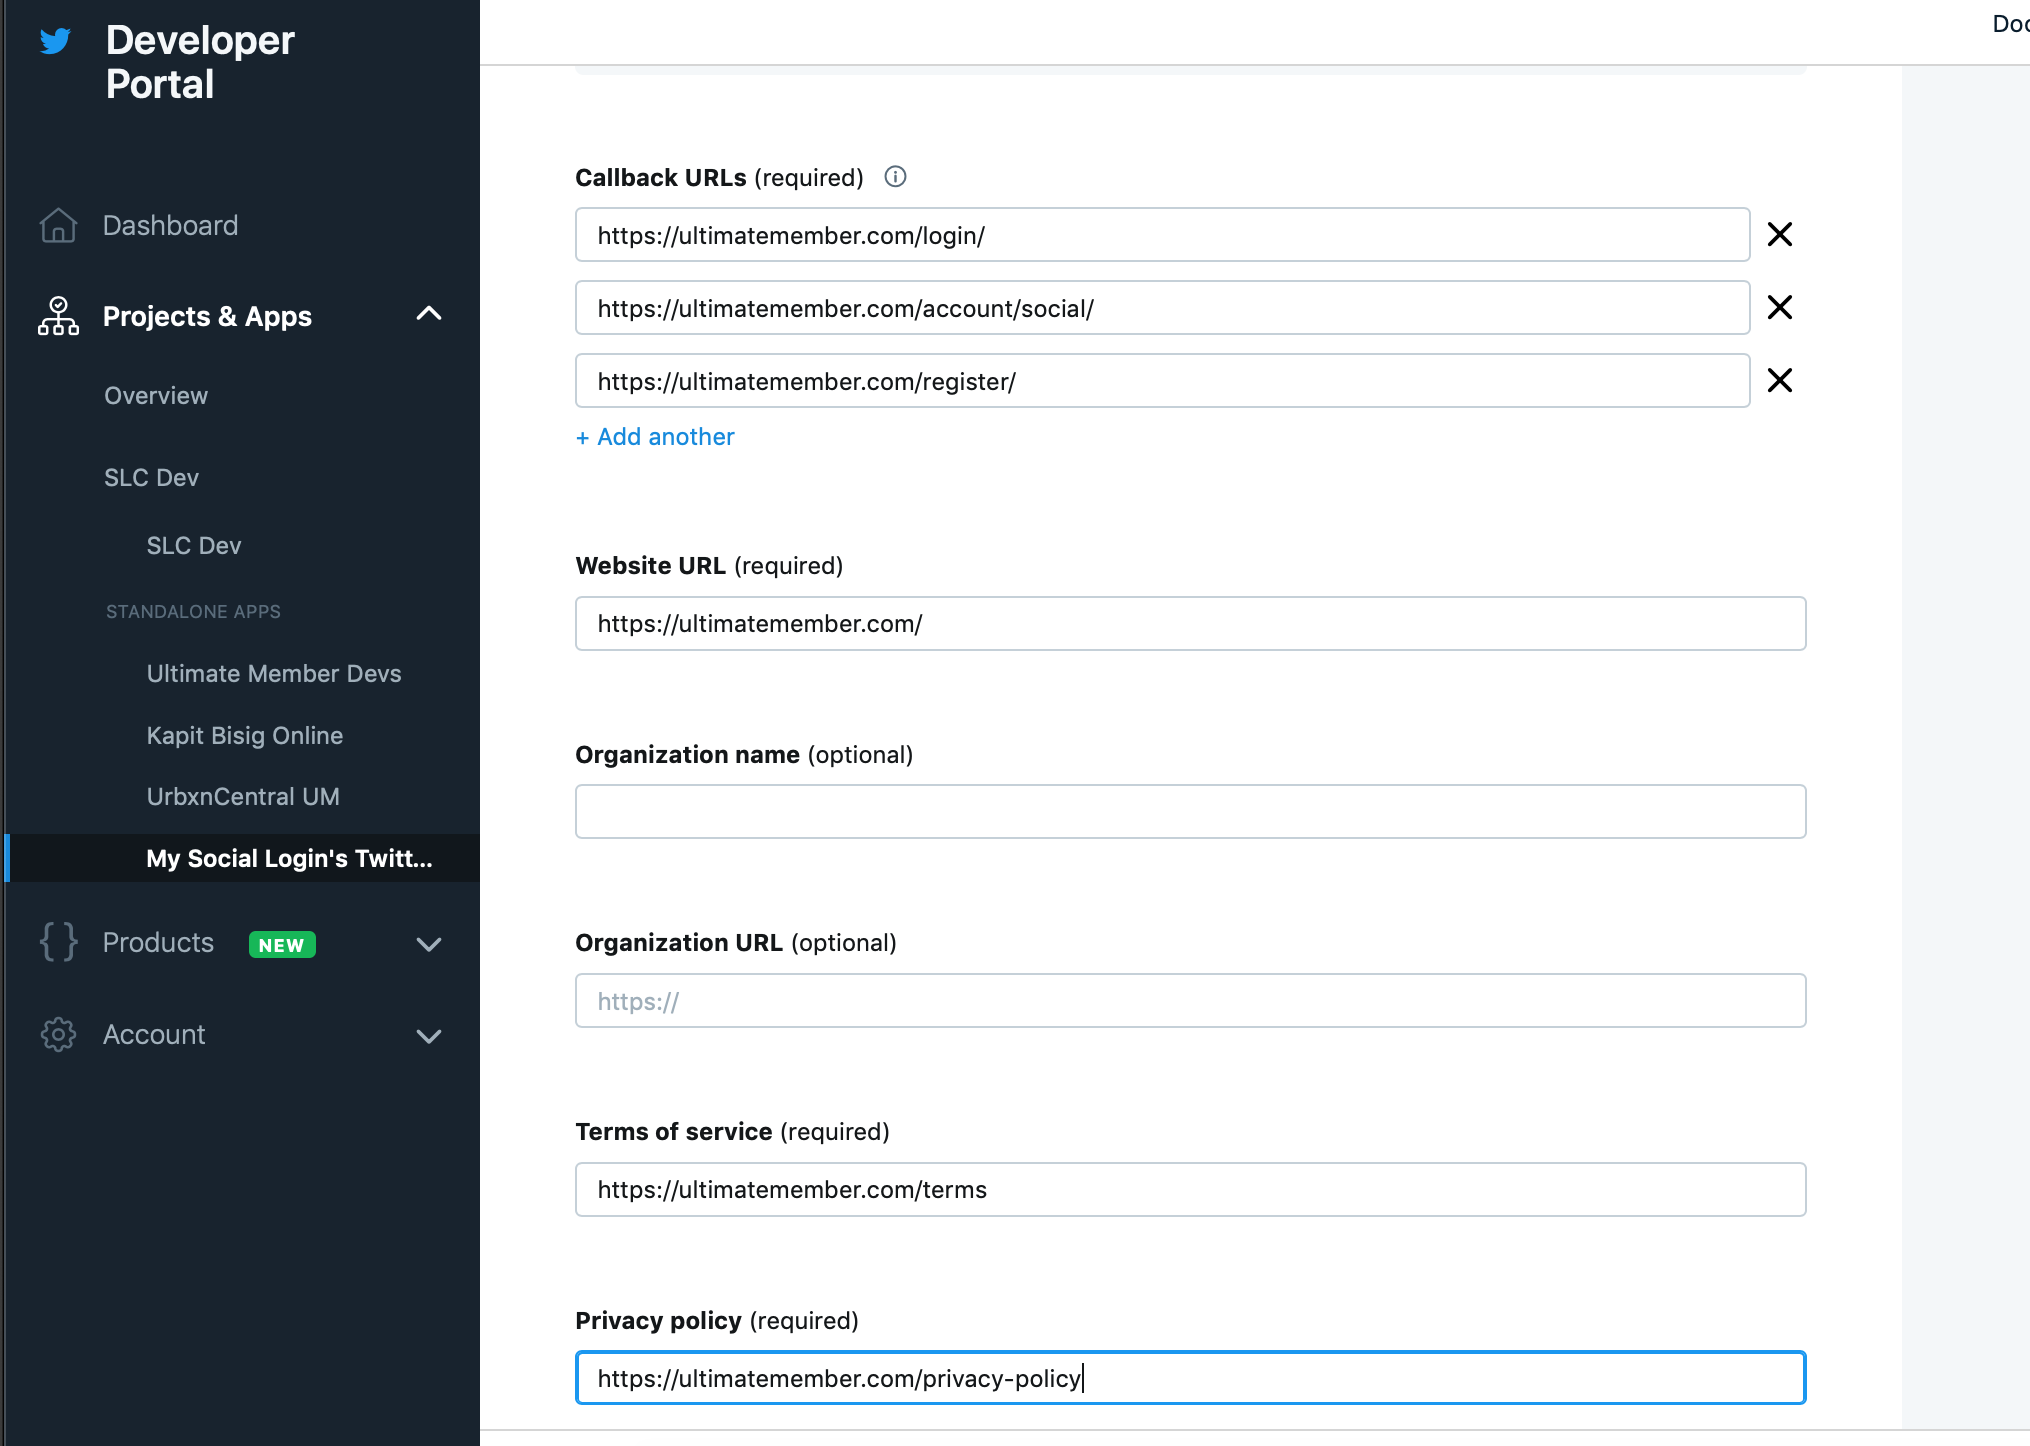Click the Twitter bird logo
Image resolution: width=2030 pixels, height=1446 pixels.
coord(55,41)
